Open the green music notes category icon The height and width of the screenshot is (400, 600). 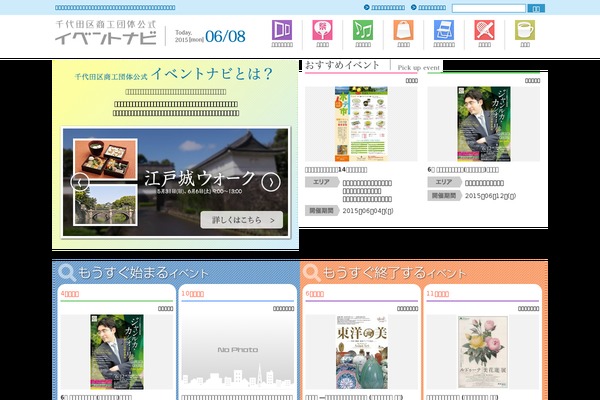(x=363, y=30)
